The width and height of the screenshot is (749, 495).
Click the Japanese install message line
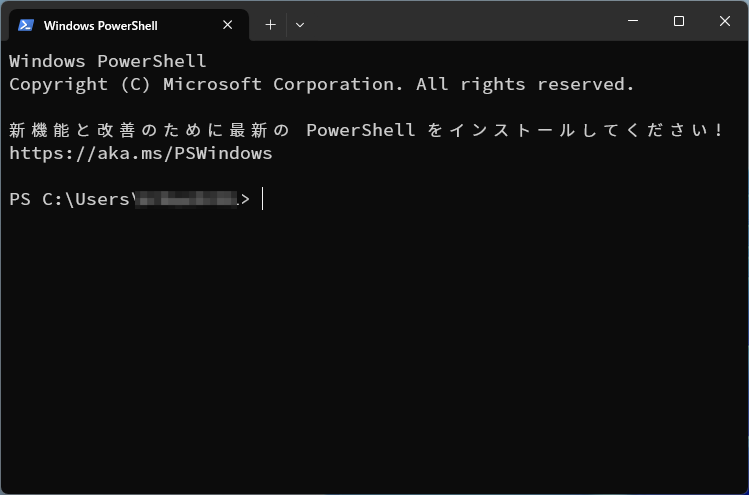click(367, 130)
